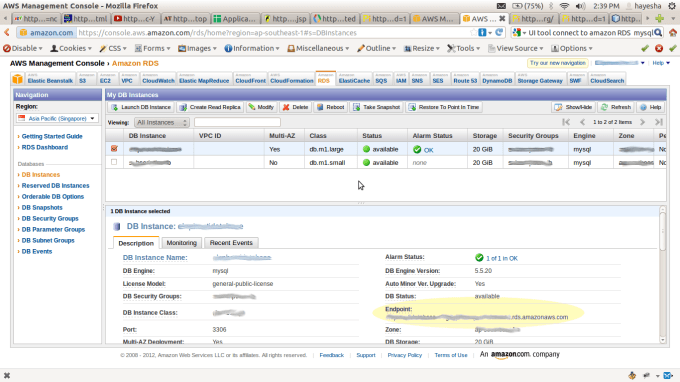Viewport: 680px width, 382px height.
Task: Click the browser back arrow
Action: click(7, 33)
